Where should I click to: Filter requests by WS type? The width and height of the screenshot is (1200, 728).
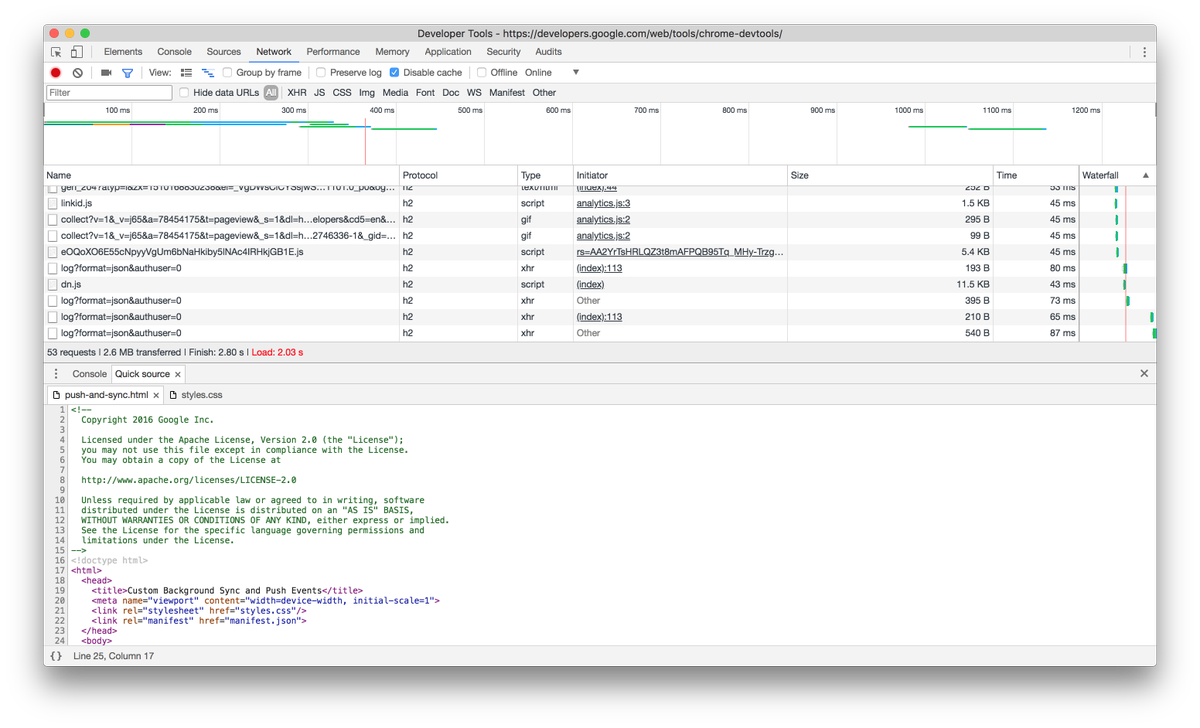tap(474, 92)
